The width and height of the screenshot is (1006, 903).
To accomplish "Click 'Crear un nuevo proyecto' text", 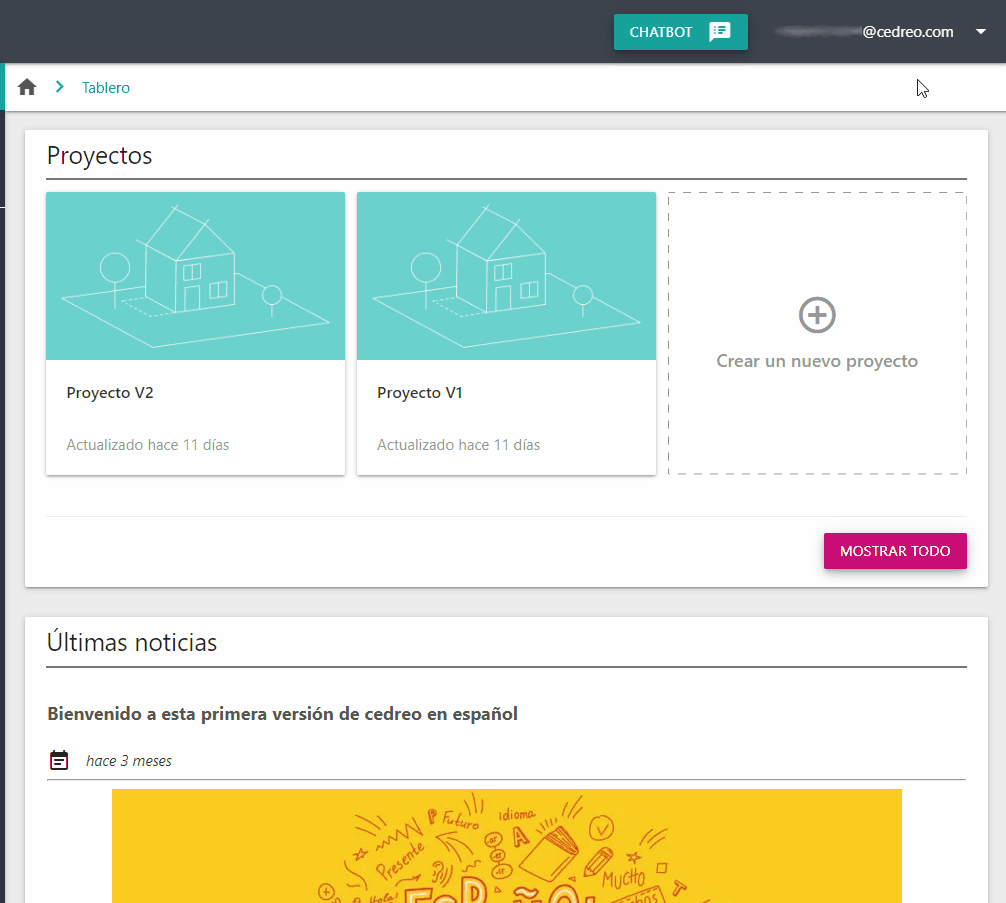I will click(x=817, y=361).
